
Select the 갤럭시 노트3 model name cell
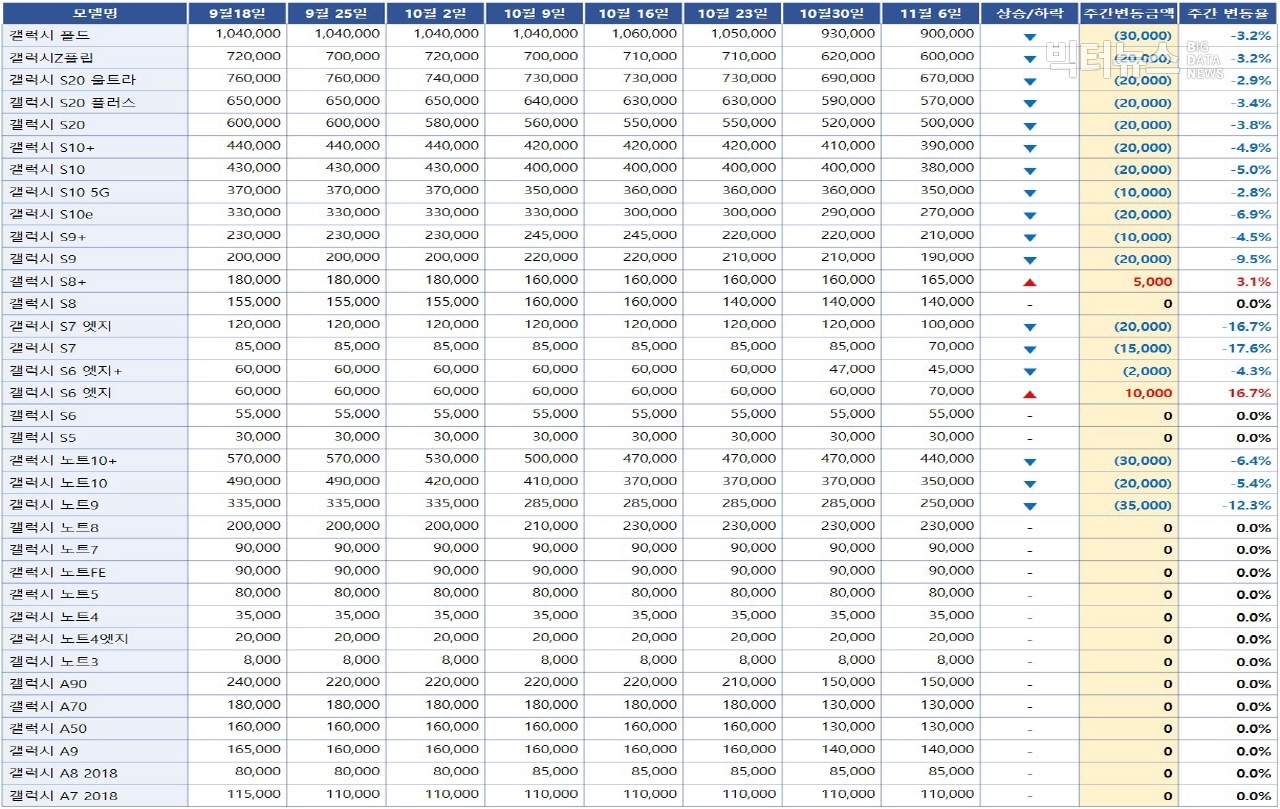[94, 662]
